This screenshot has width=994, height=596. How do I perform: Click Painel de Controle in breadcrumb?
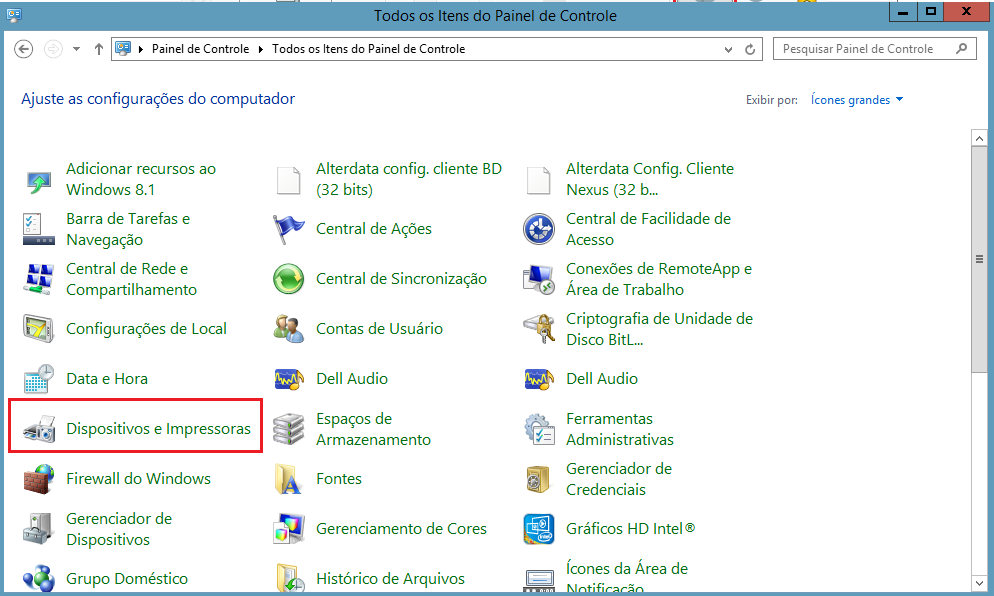coord(200,49)
